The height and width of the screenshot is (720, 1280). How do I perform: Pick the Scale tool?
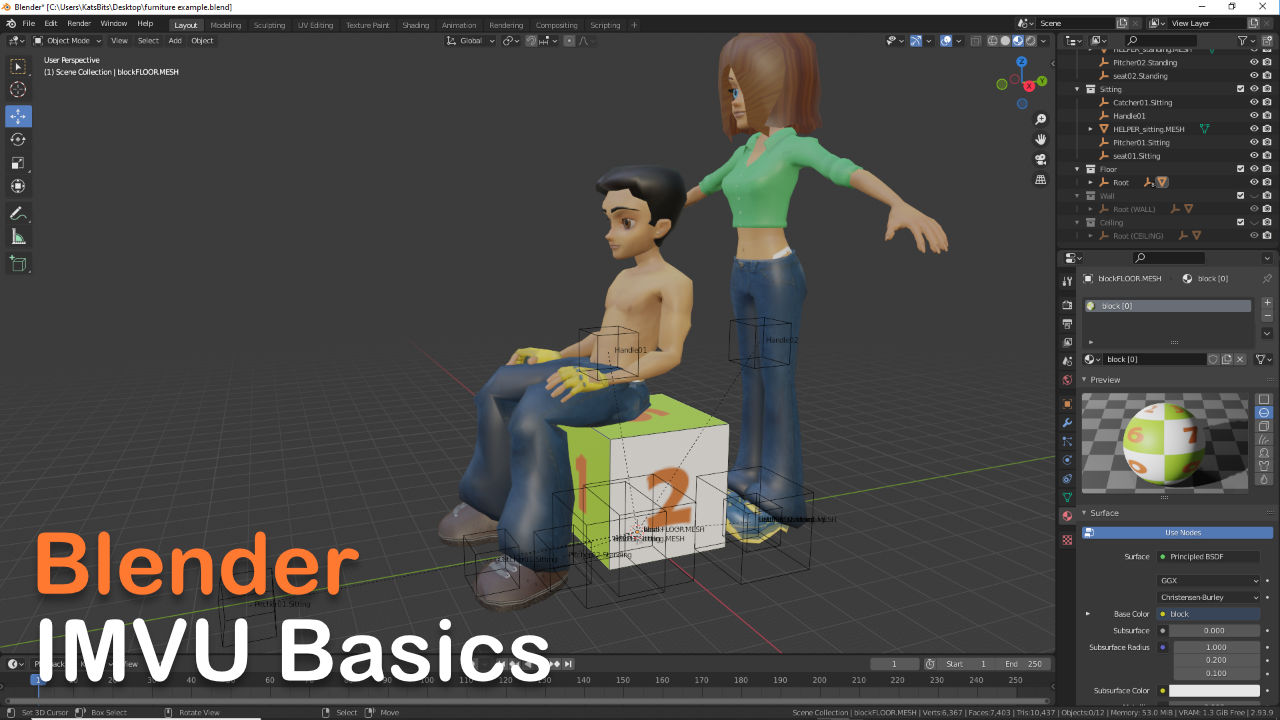point(18,162)
